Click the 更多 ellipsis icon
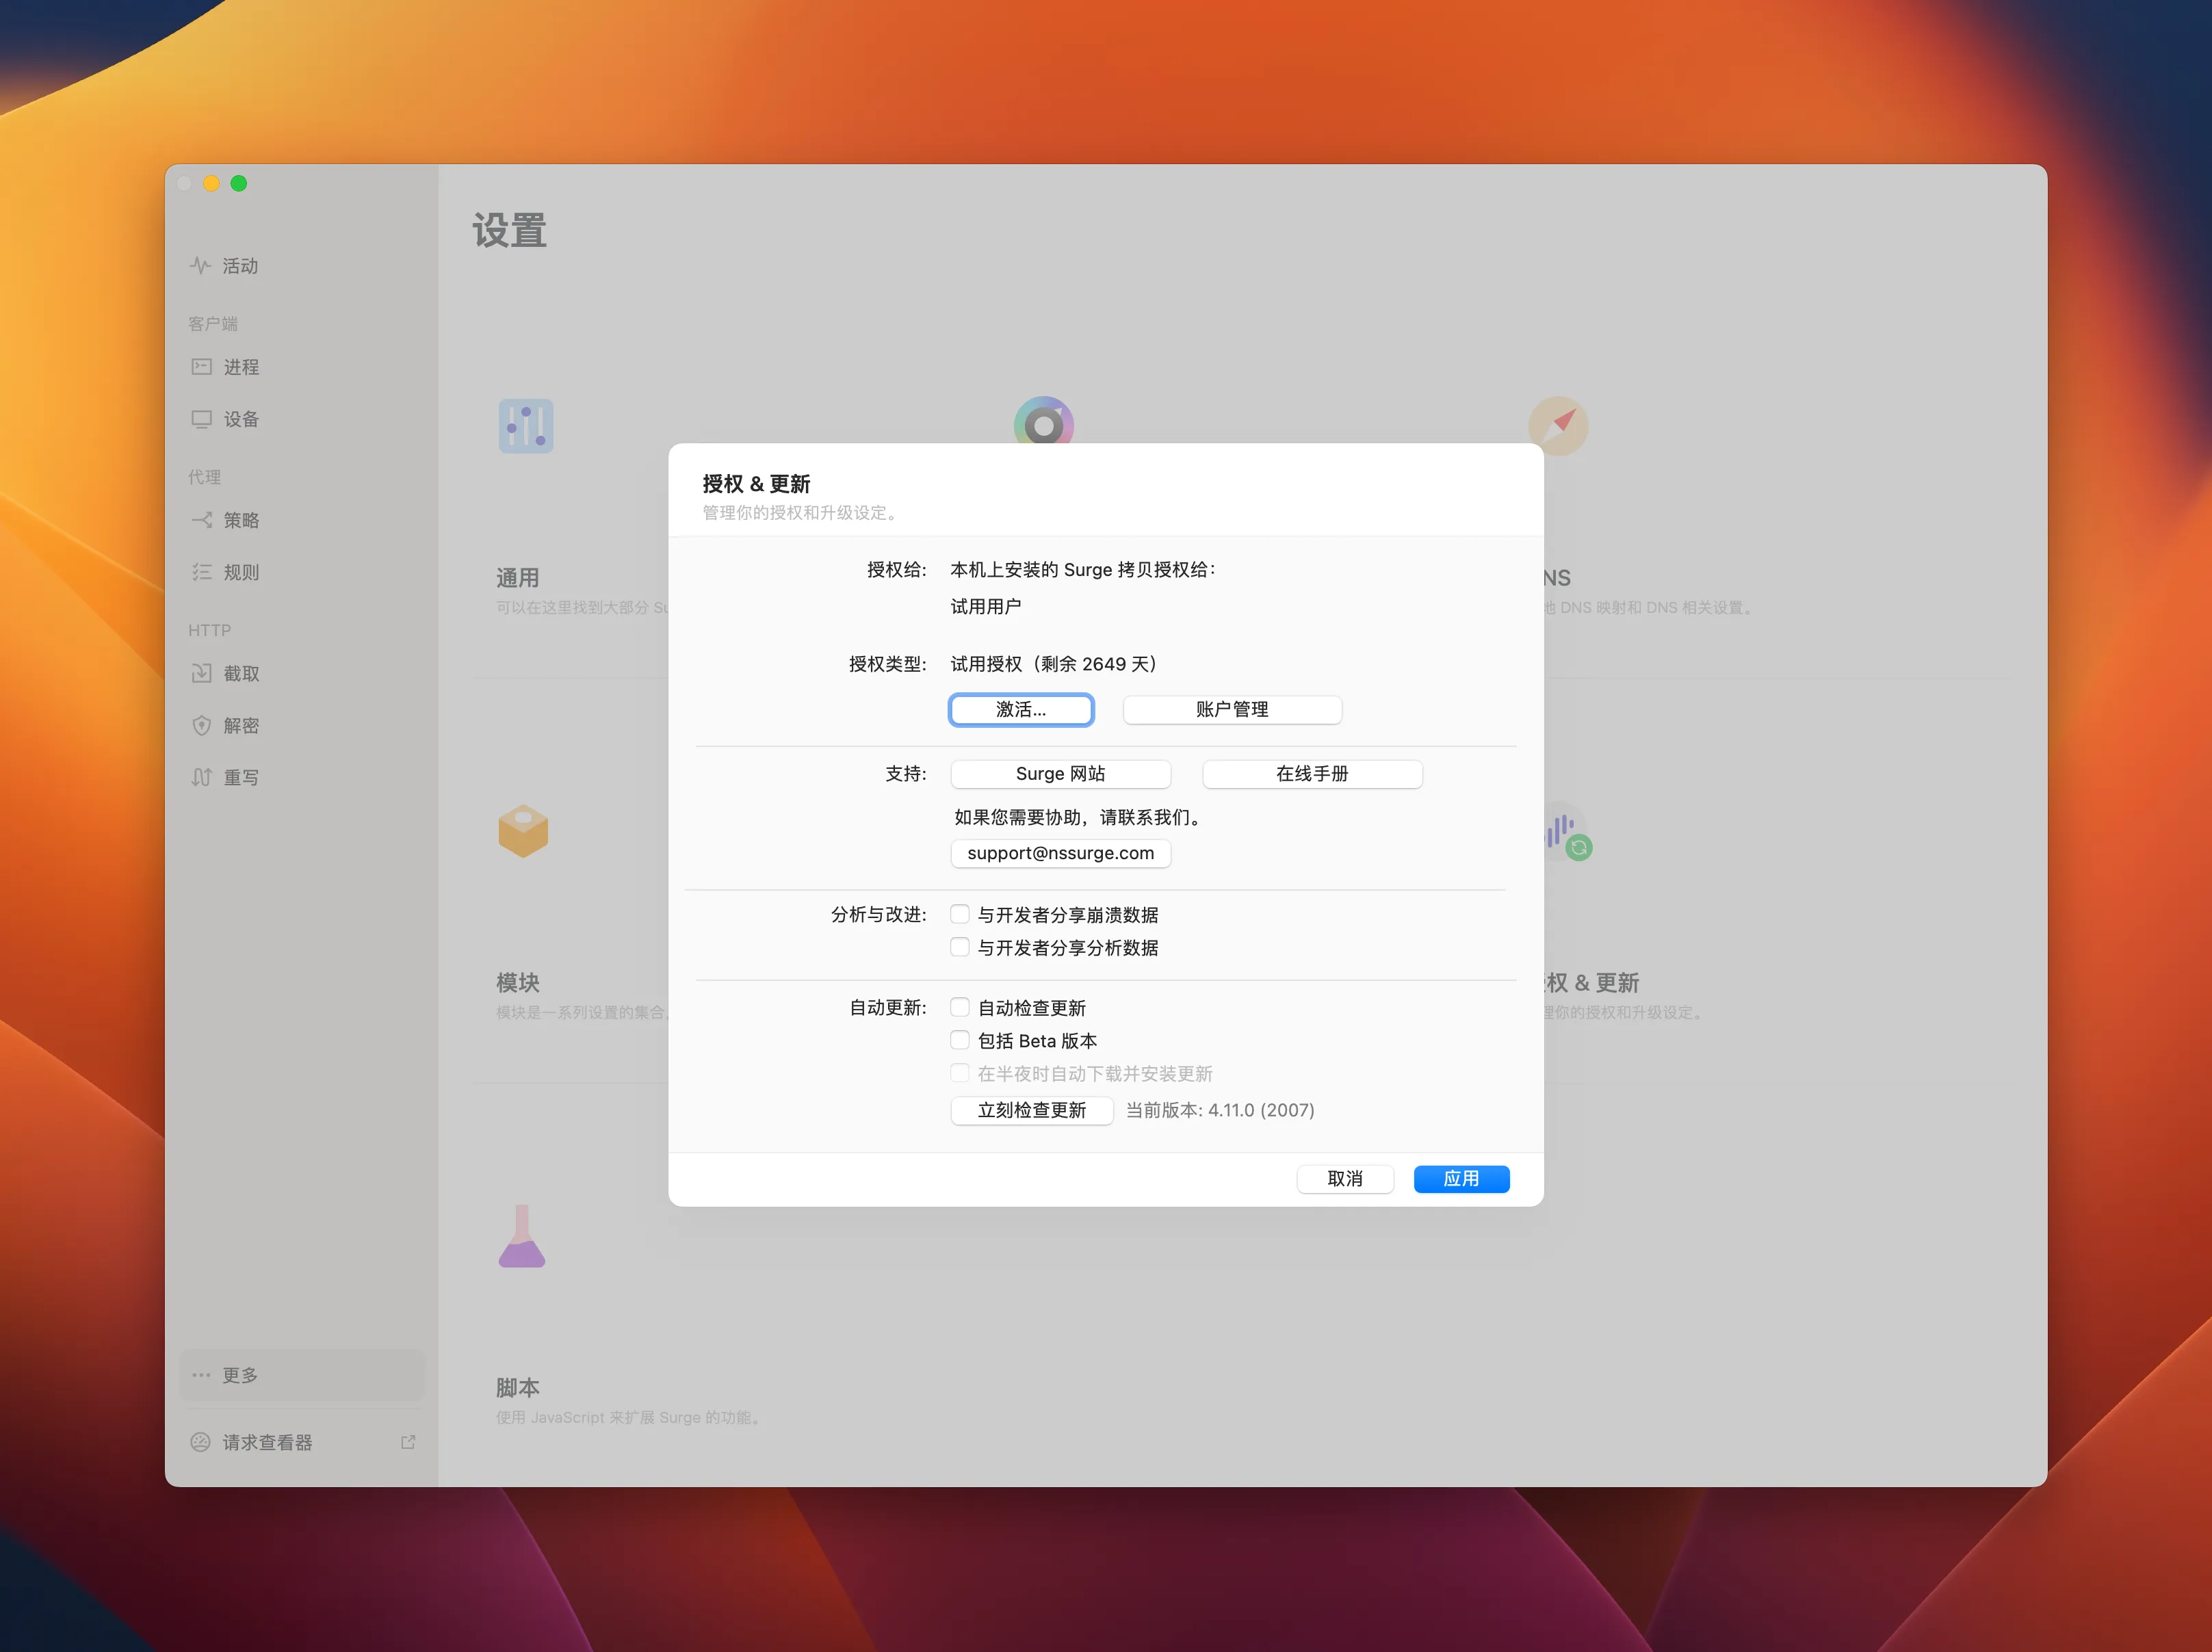This screenshot has height=1652, width=2212. pyautogui.click(x=201, y=1375)
